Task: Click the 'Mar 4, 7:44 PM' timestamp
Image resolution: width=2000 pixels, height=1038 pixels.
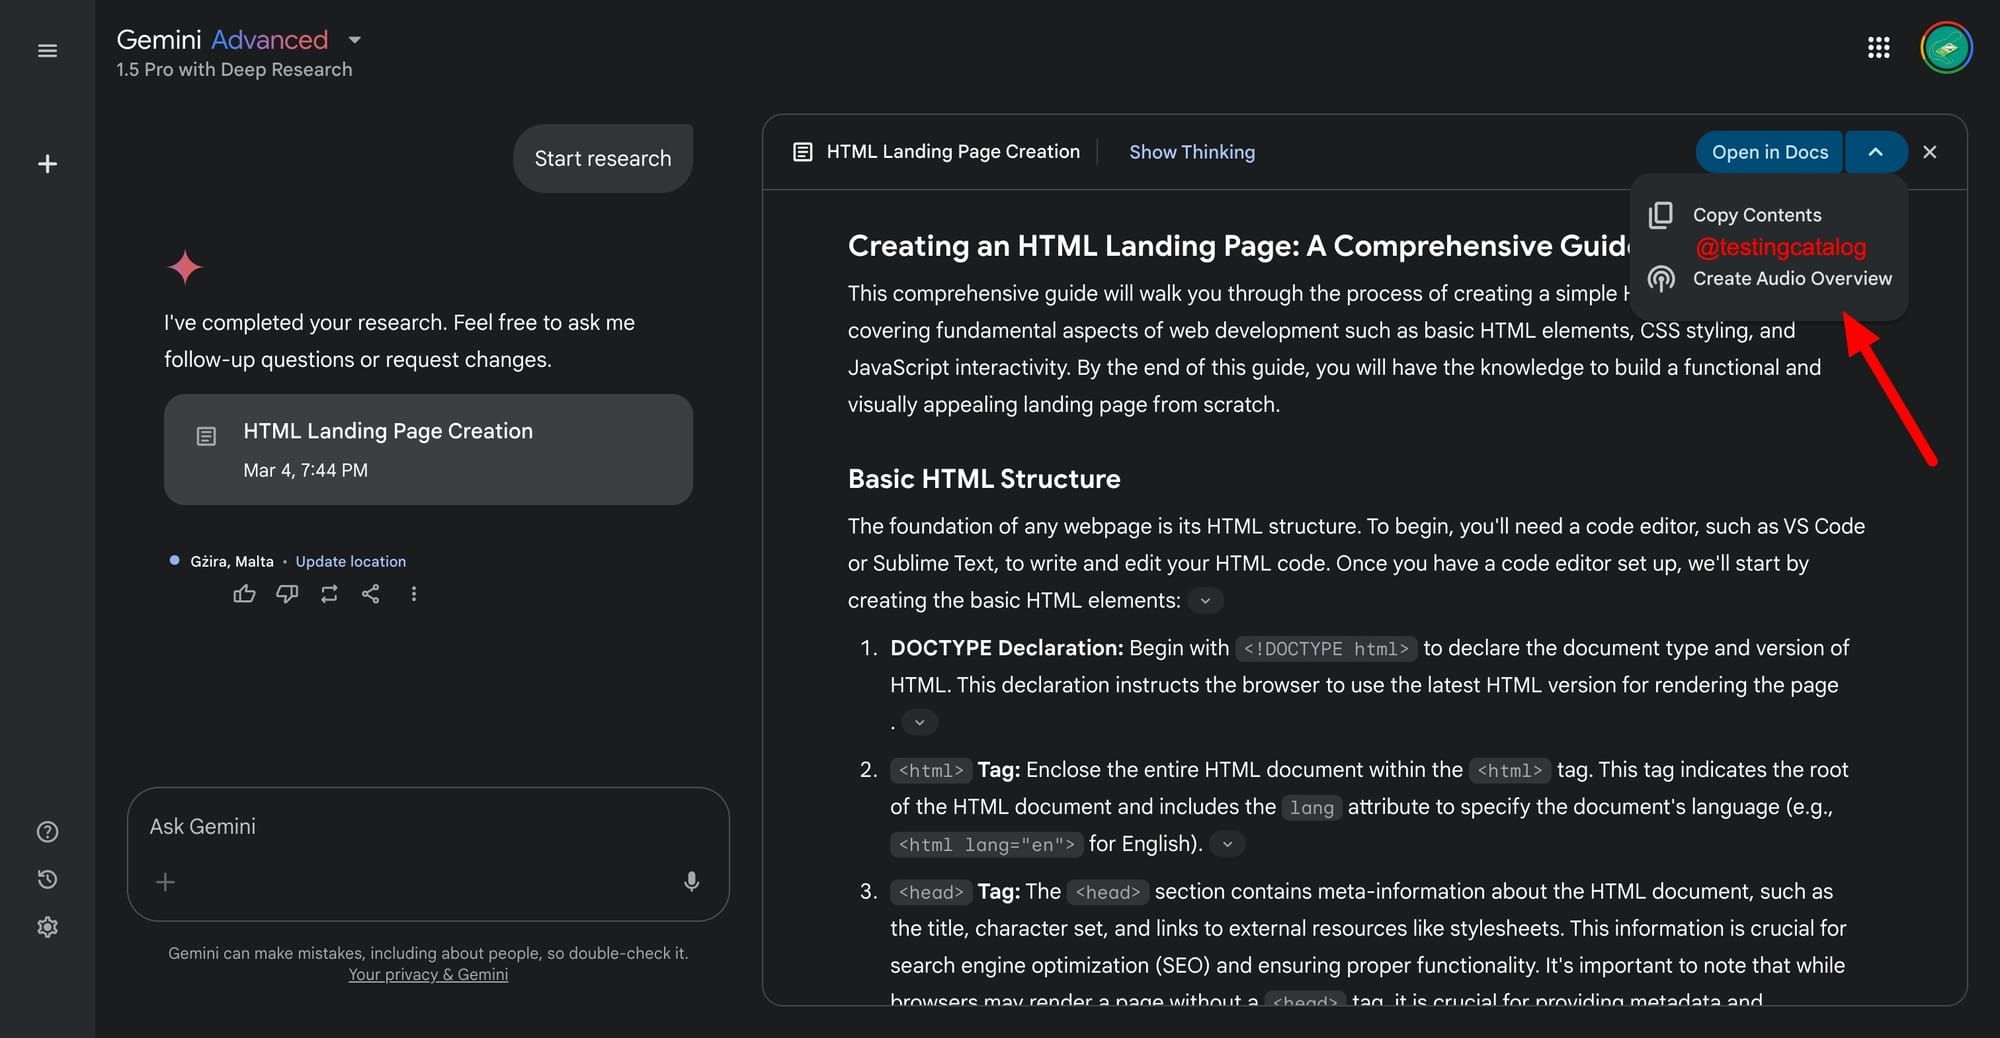Action: coord(306,470)
